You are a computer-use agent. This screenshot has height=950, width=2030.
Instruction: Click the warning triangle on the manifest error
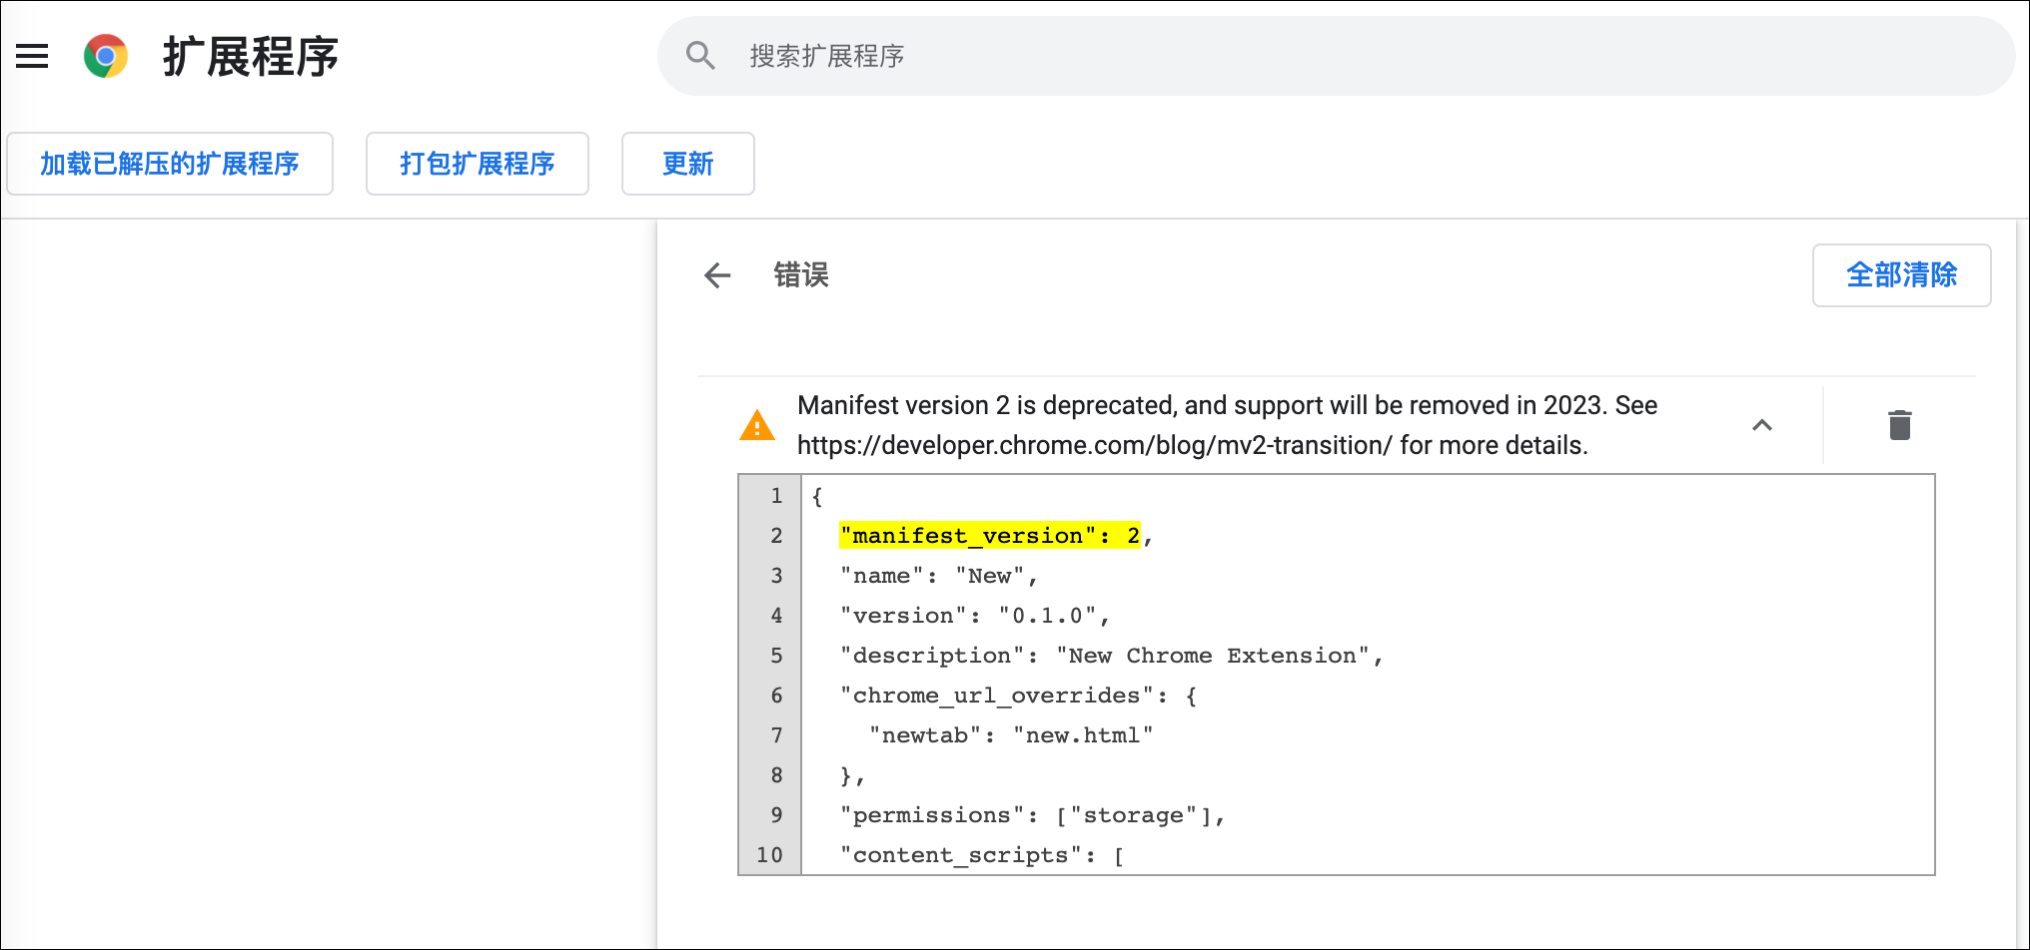(x=757, y=424)
